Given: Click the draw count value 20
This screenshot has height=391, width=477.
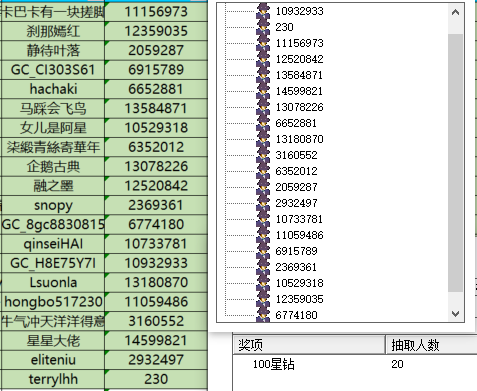Looking at the screenshot, I should coord(397,364).
